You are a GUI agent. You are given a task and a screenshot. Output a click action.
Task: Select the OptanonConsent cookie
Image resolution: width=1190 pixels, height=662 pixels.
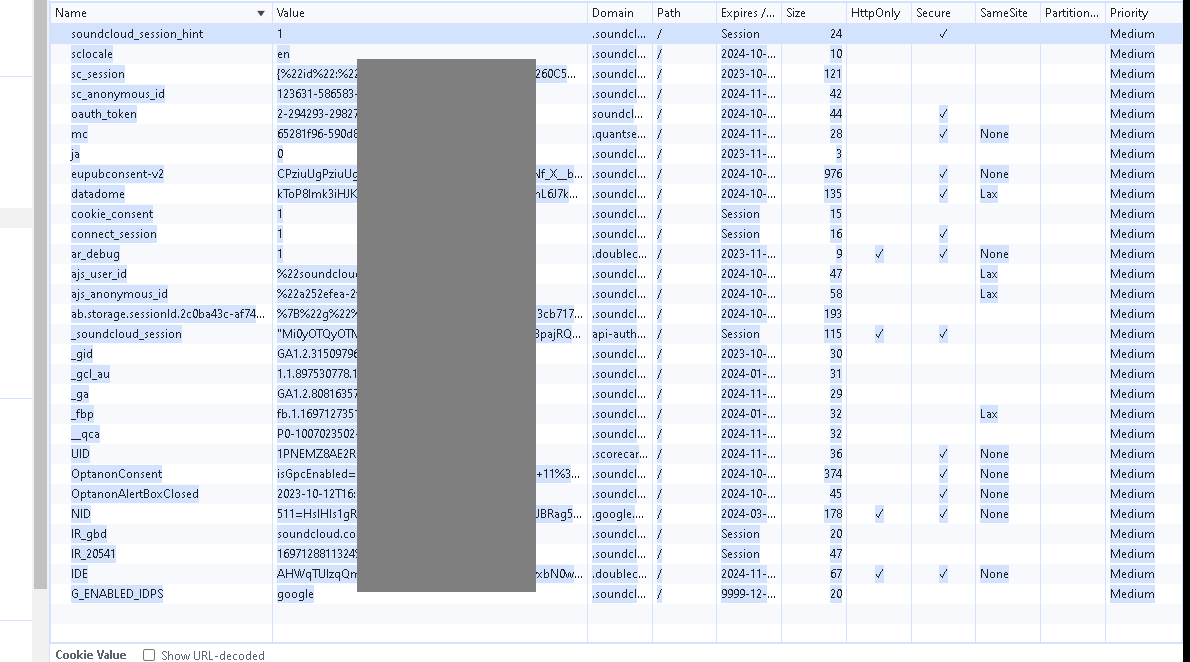pos(116,474)
